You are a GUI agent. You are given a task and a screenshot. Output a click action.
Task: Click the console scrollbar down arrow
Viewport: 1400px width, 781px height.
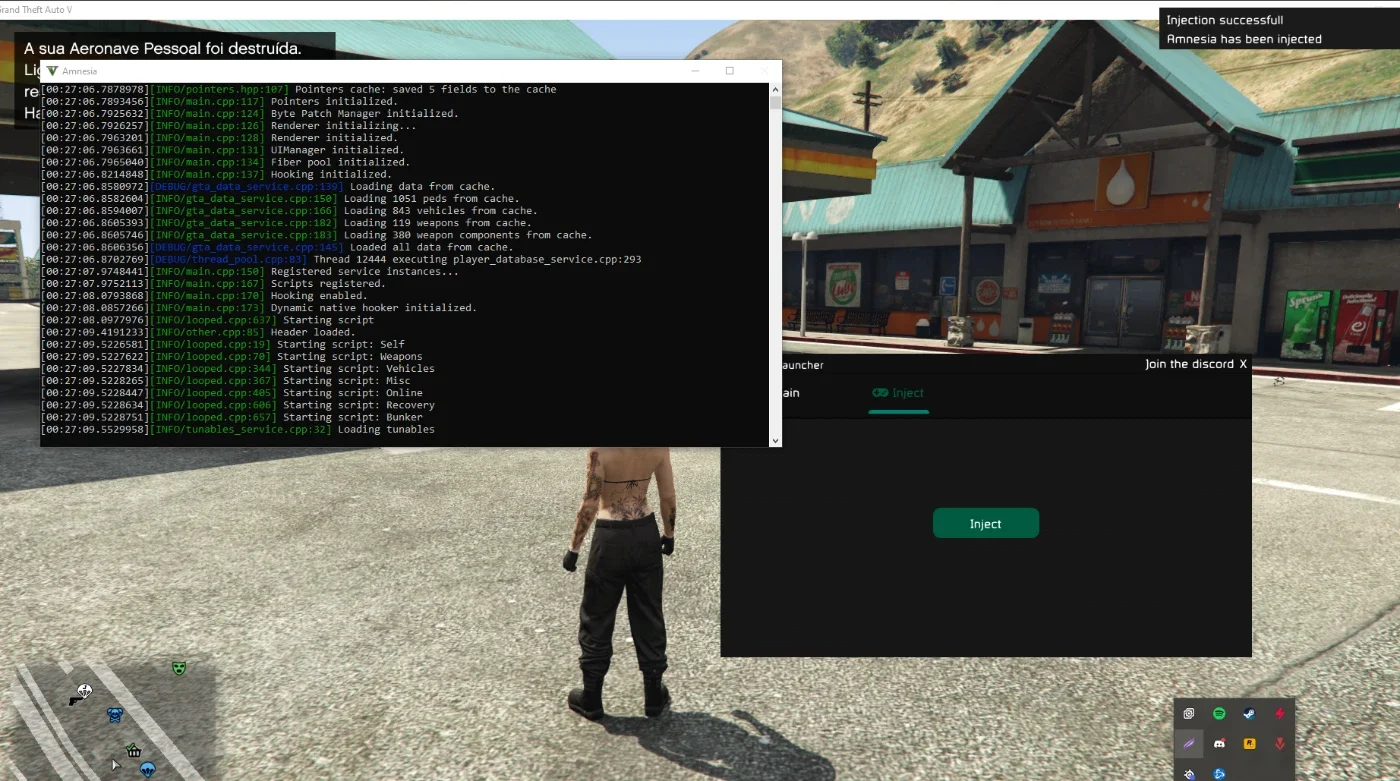point(775,440)
